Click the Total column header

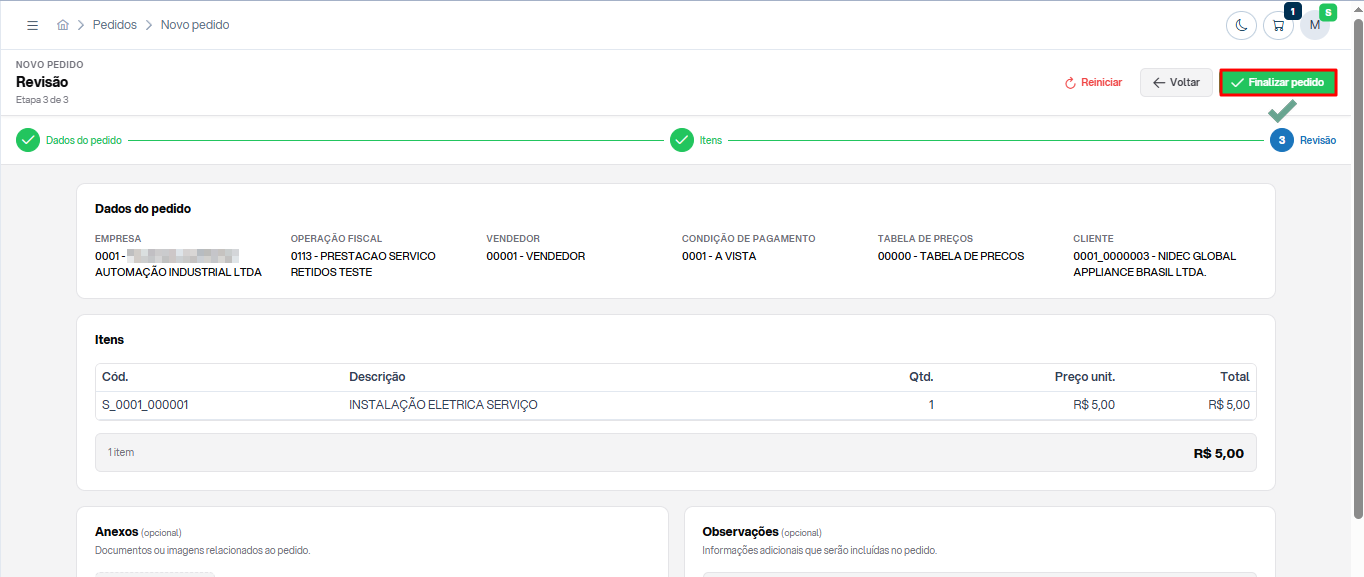point(1235,377)
